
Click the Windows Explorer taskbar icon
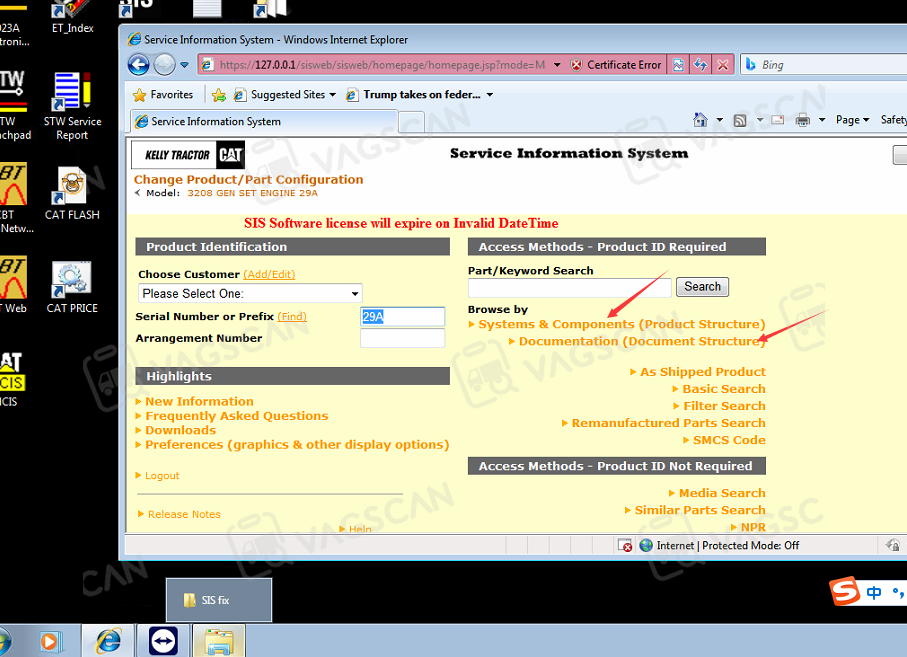[x=219, y=640]
